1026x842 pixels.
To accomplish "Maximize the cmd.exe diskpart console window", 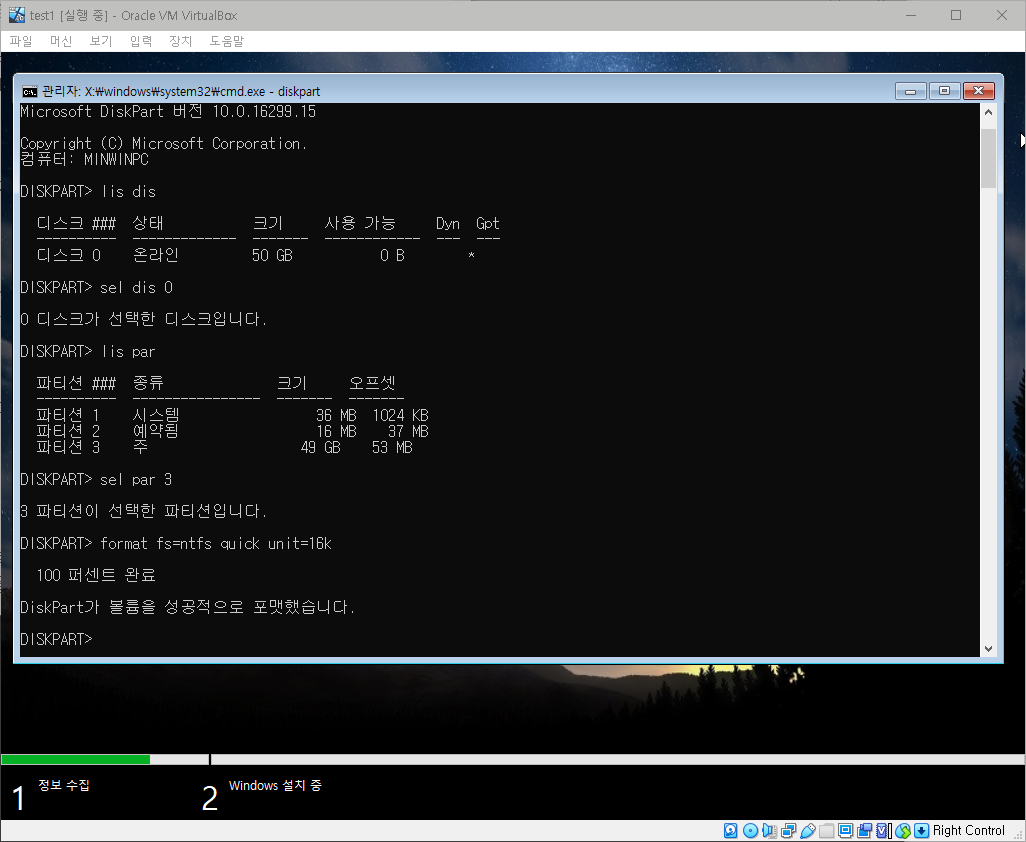I will (944, 91).
